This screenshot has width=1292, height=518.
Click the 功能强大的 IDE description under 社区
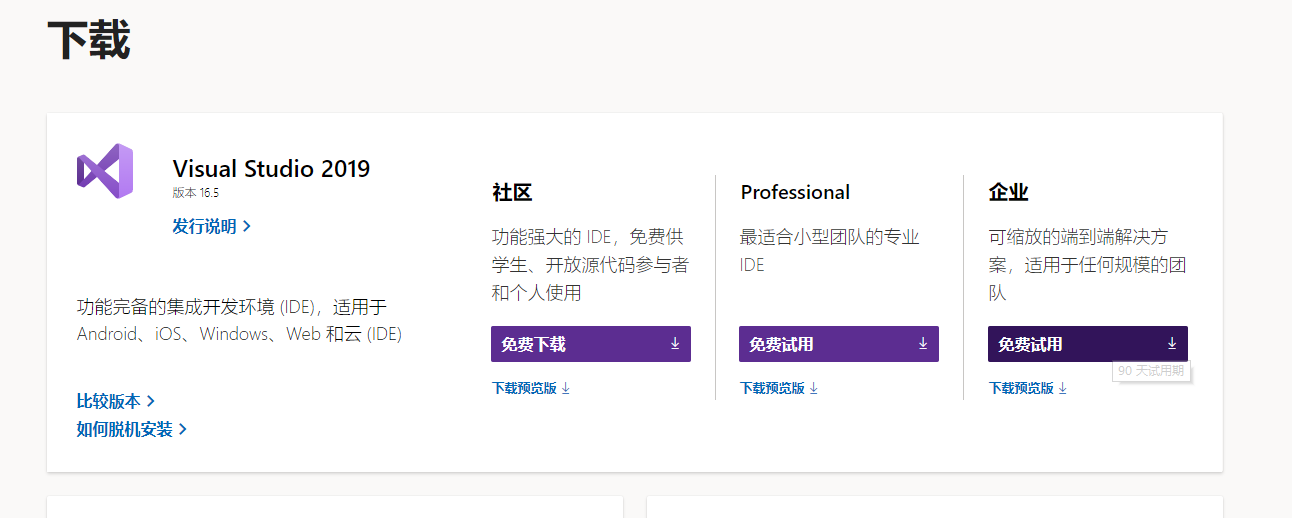click(590, 265)
